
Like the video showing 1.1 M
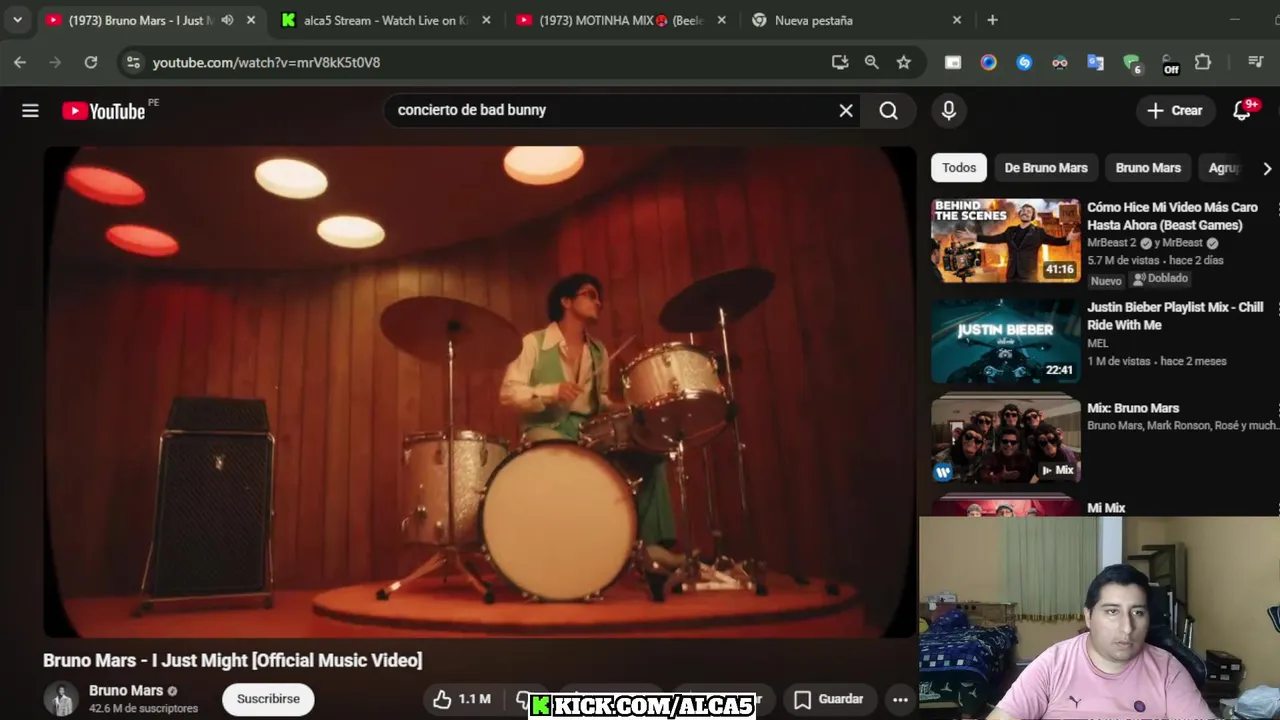tap(462, 699)
